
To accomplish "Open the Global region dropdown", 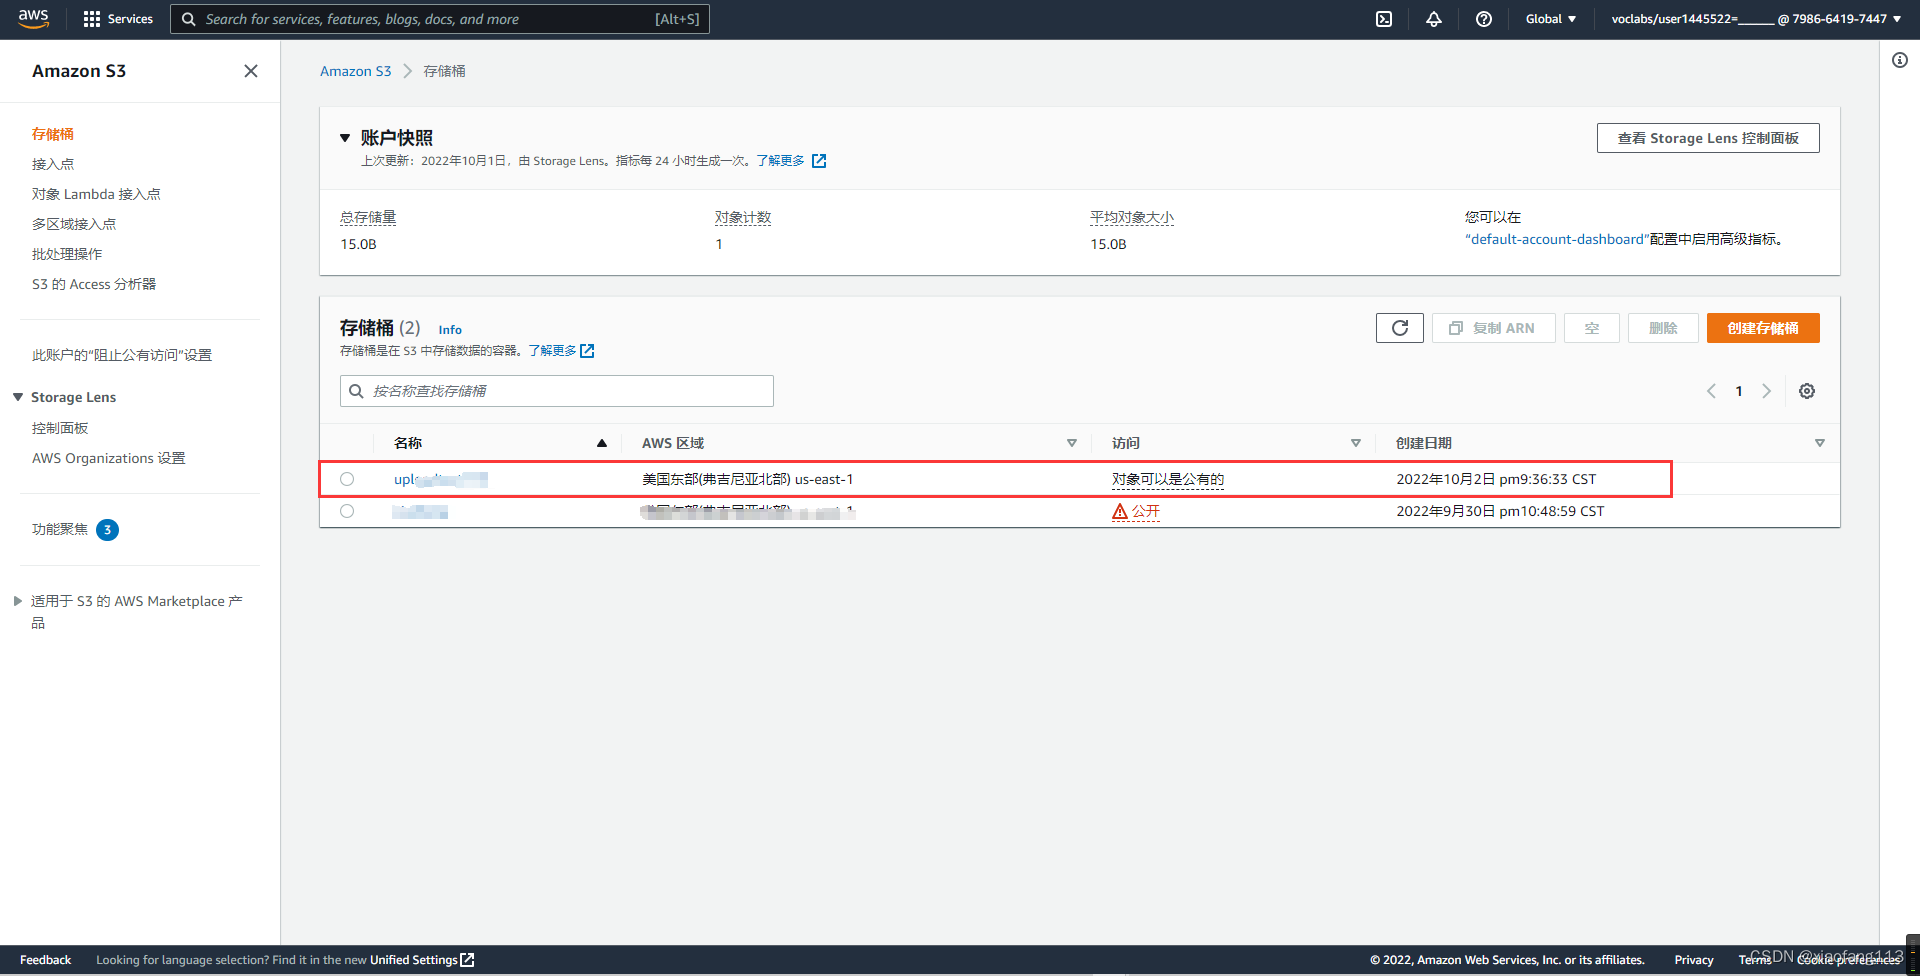I will [1551, 19].
